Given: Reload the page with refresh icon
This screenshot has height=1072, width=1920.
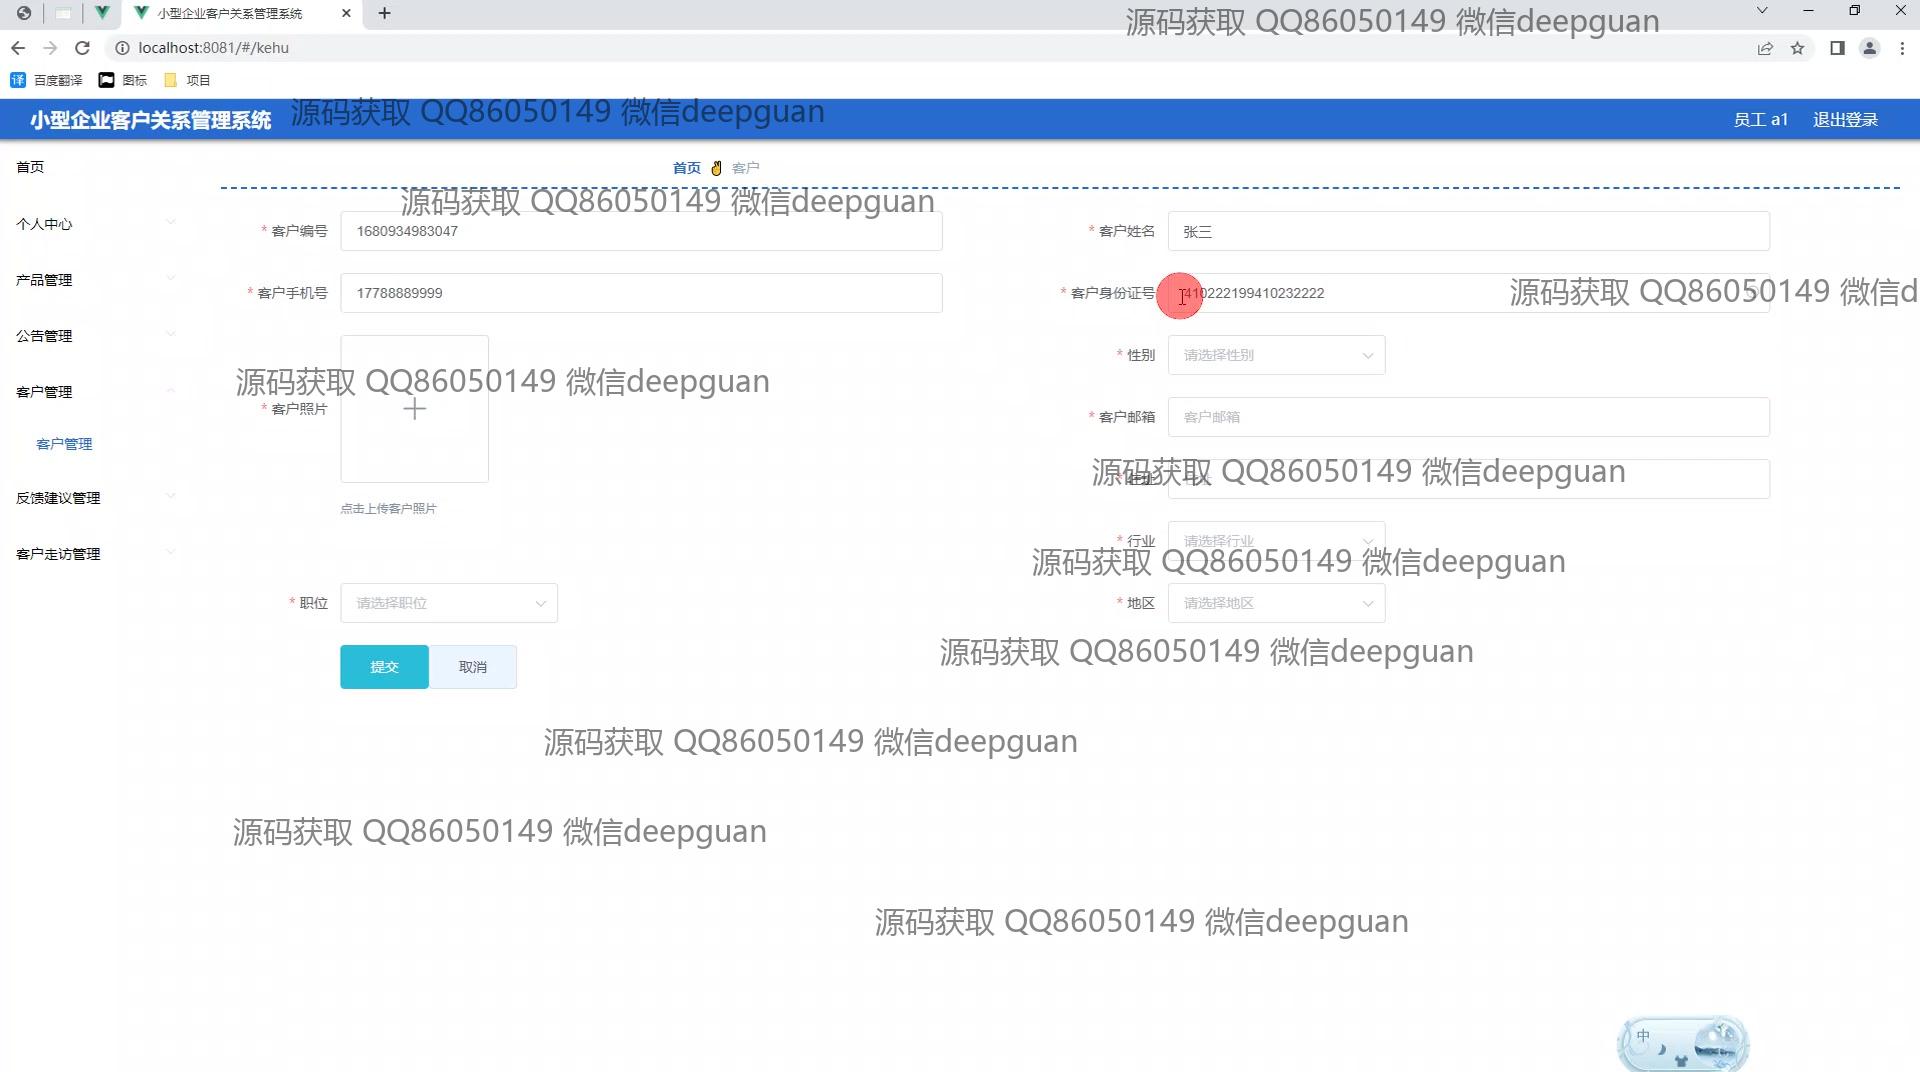Looking at the screenshot, I should [x=83, y=48].
